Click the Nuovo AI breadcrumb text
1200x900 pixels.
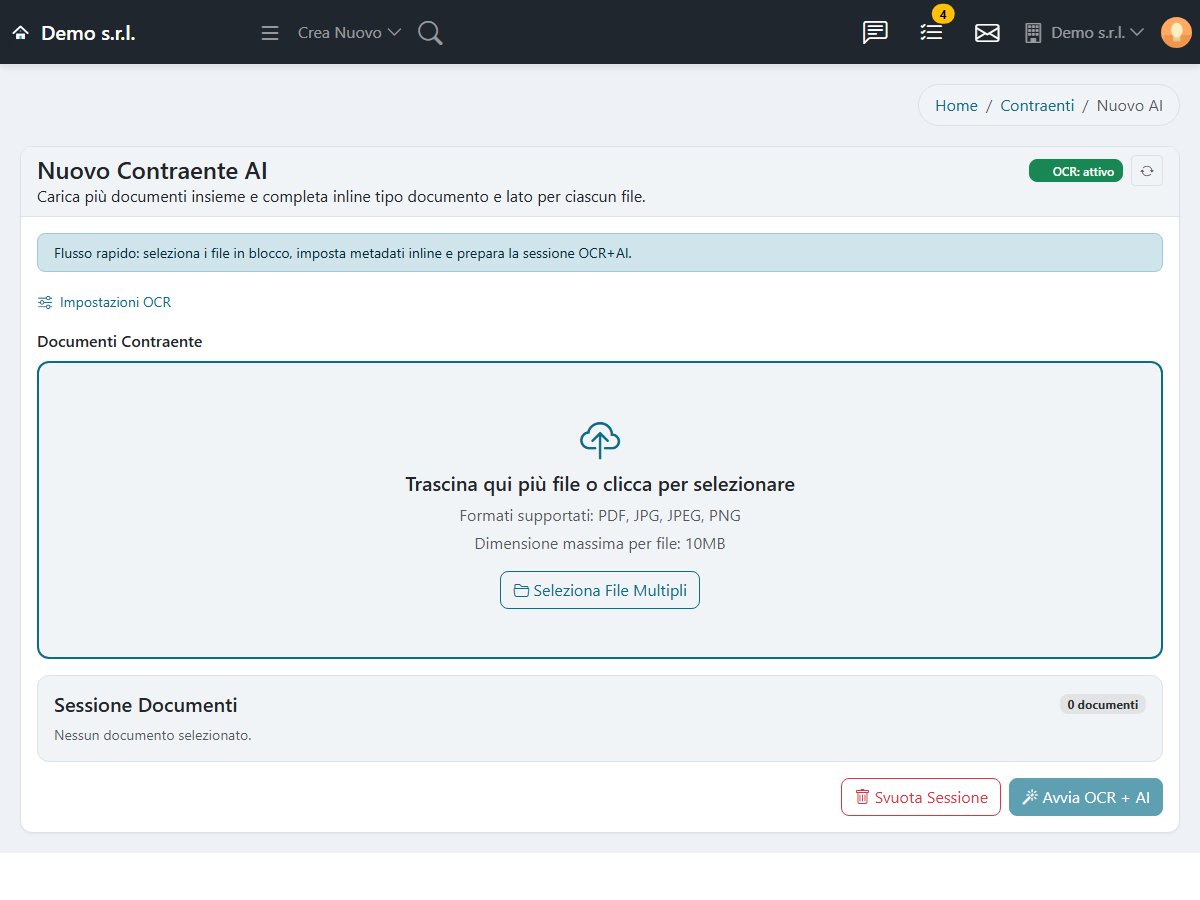[x=1130, y=105]
